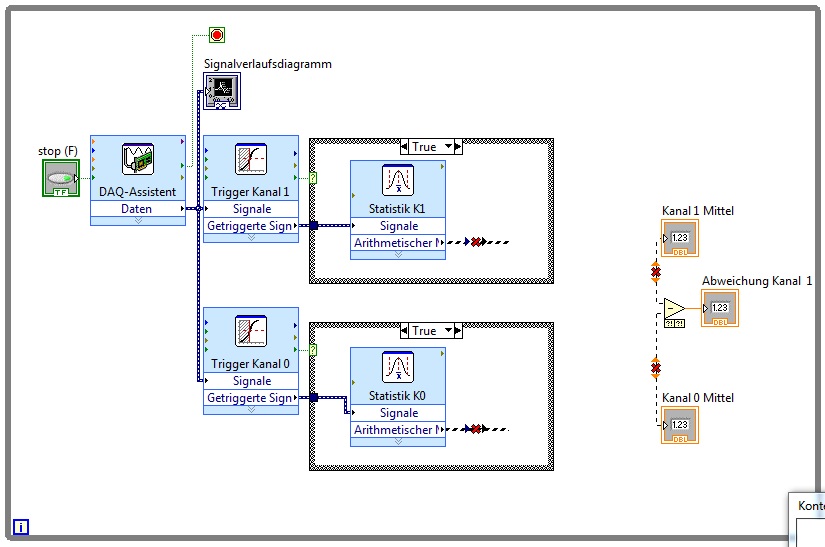
Task: Select the Signalverlaufsdiagramm label
Action: coord(268,64)
